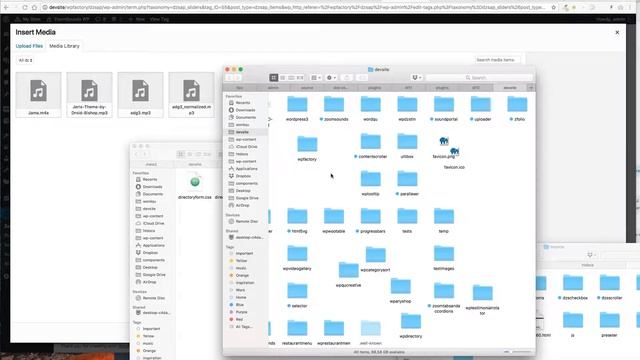Image resolution: width=640 pixels, height=360 pixels.
Task: Select the uploader folder
Action: 480,109
